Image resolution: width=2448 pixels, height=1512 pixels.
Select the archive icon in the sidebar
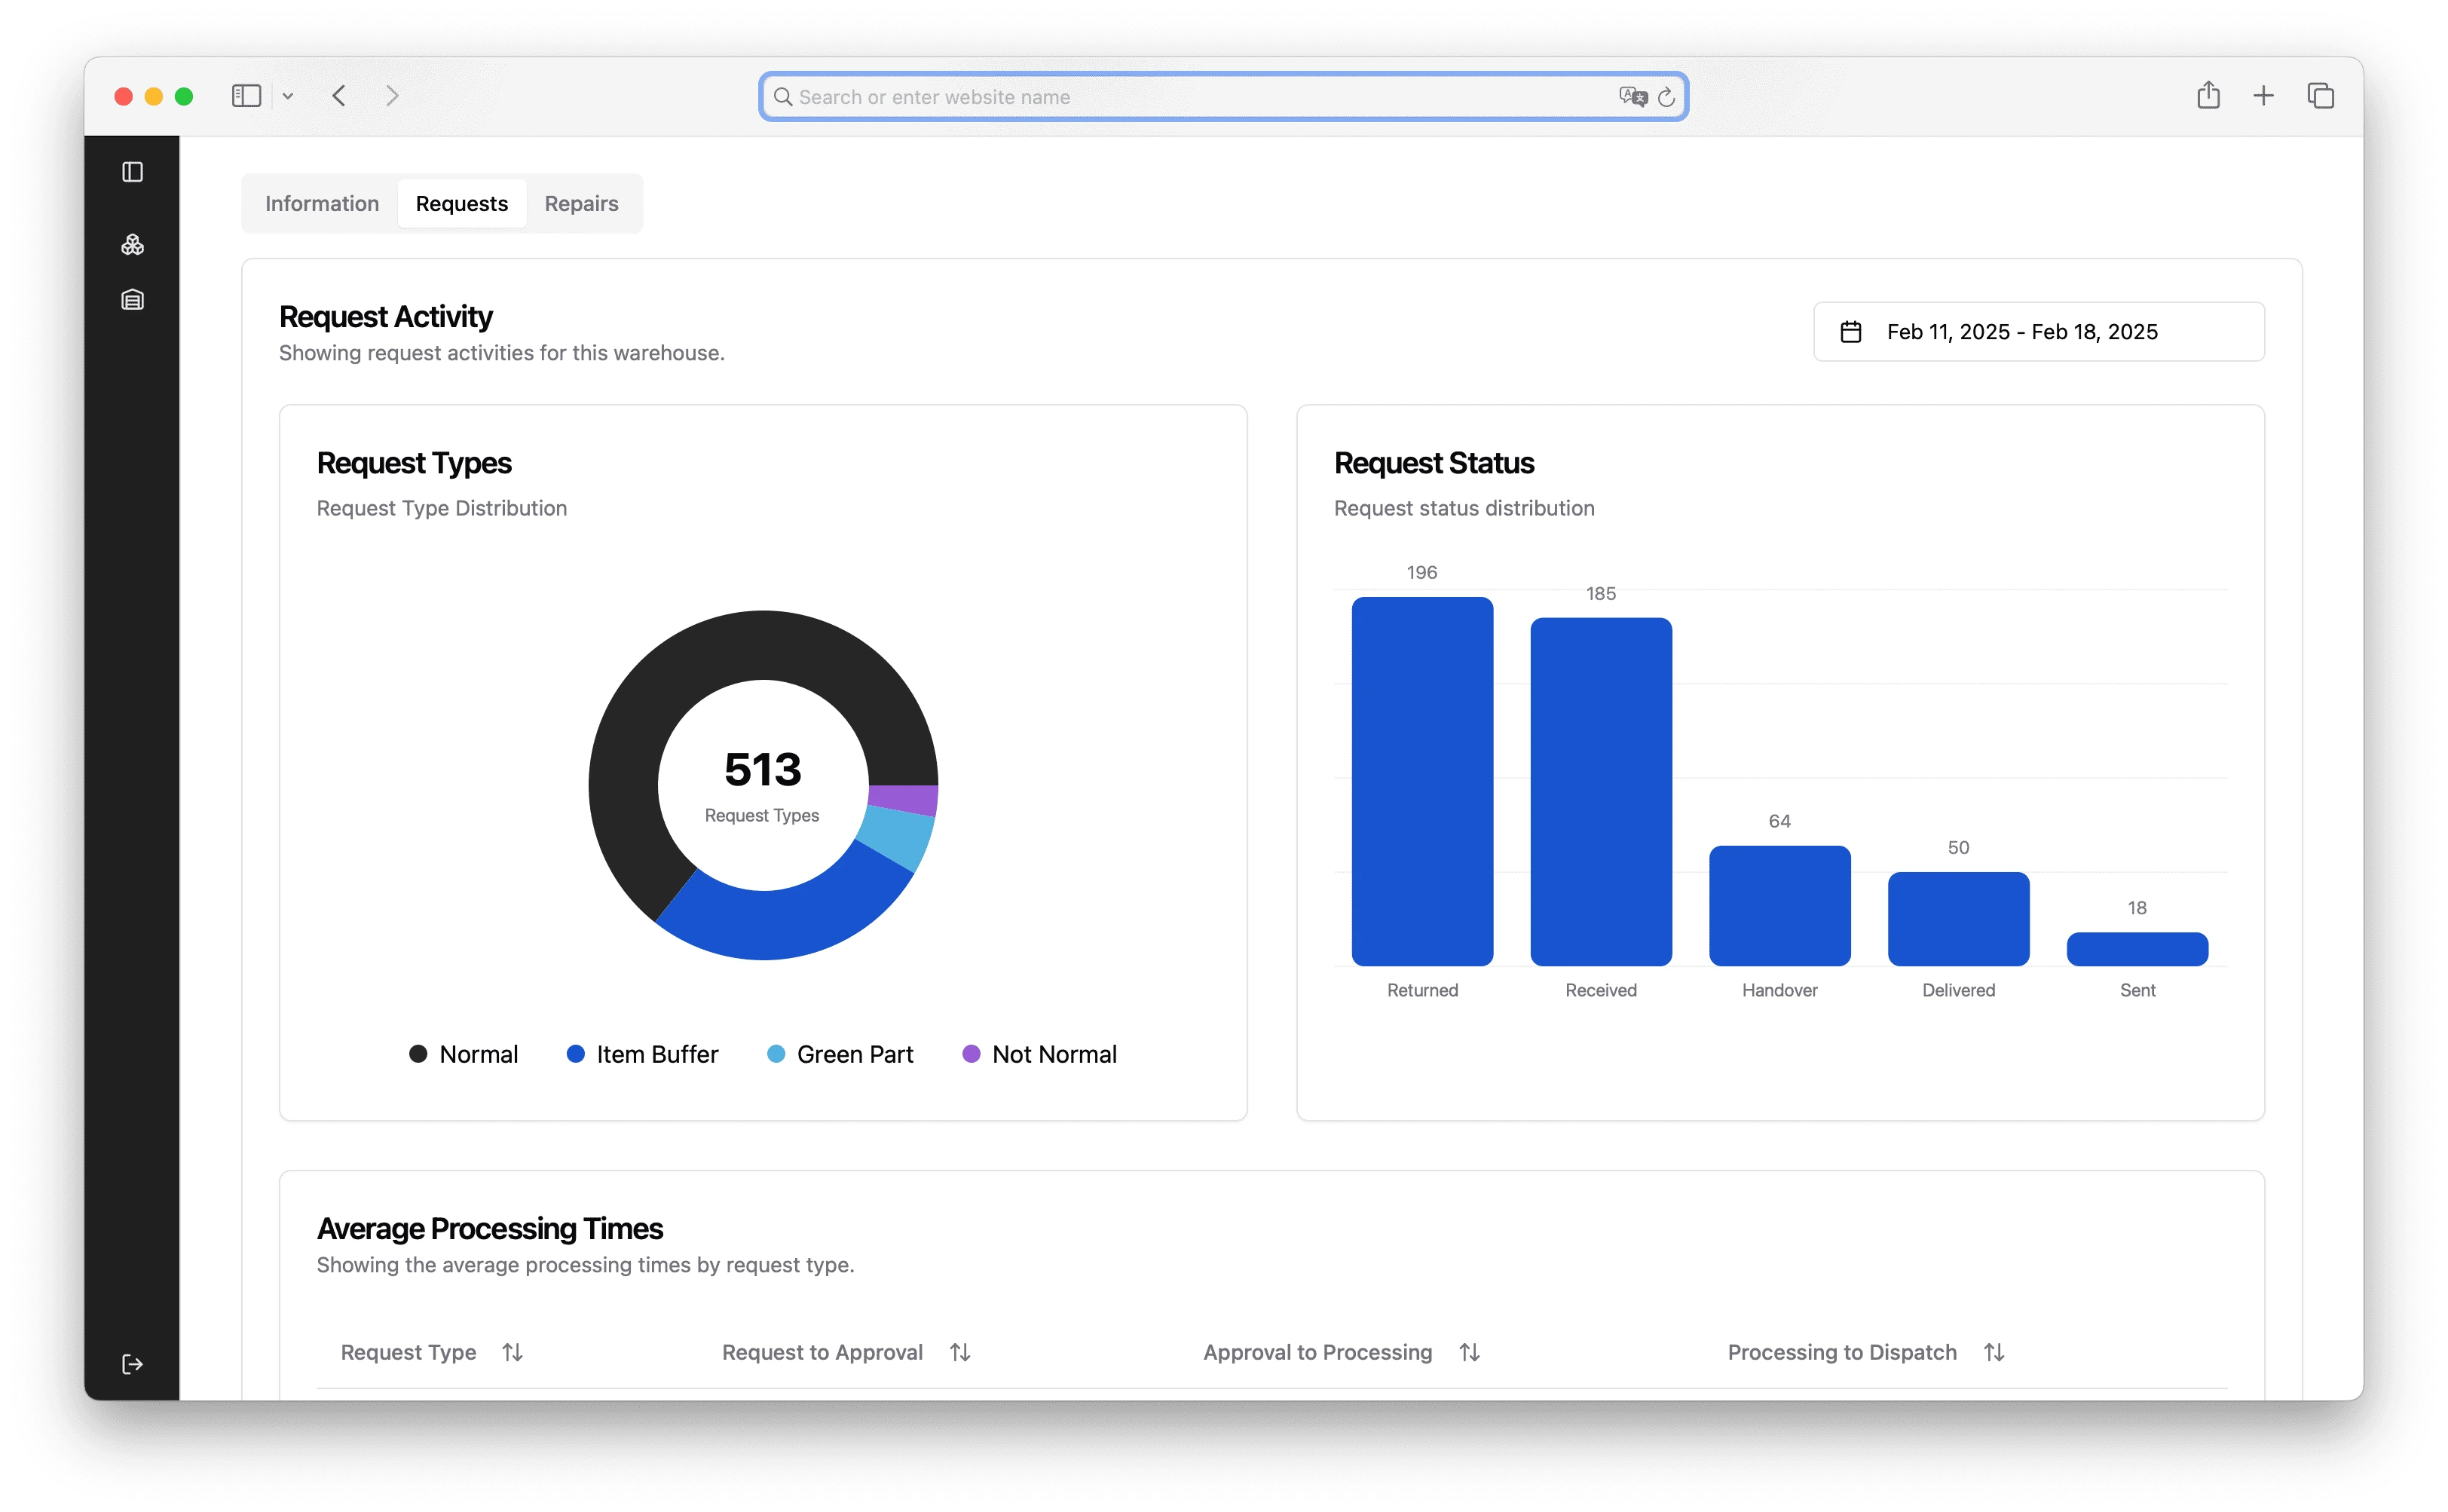click(133, 299)
